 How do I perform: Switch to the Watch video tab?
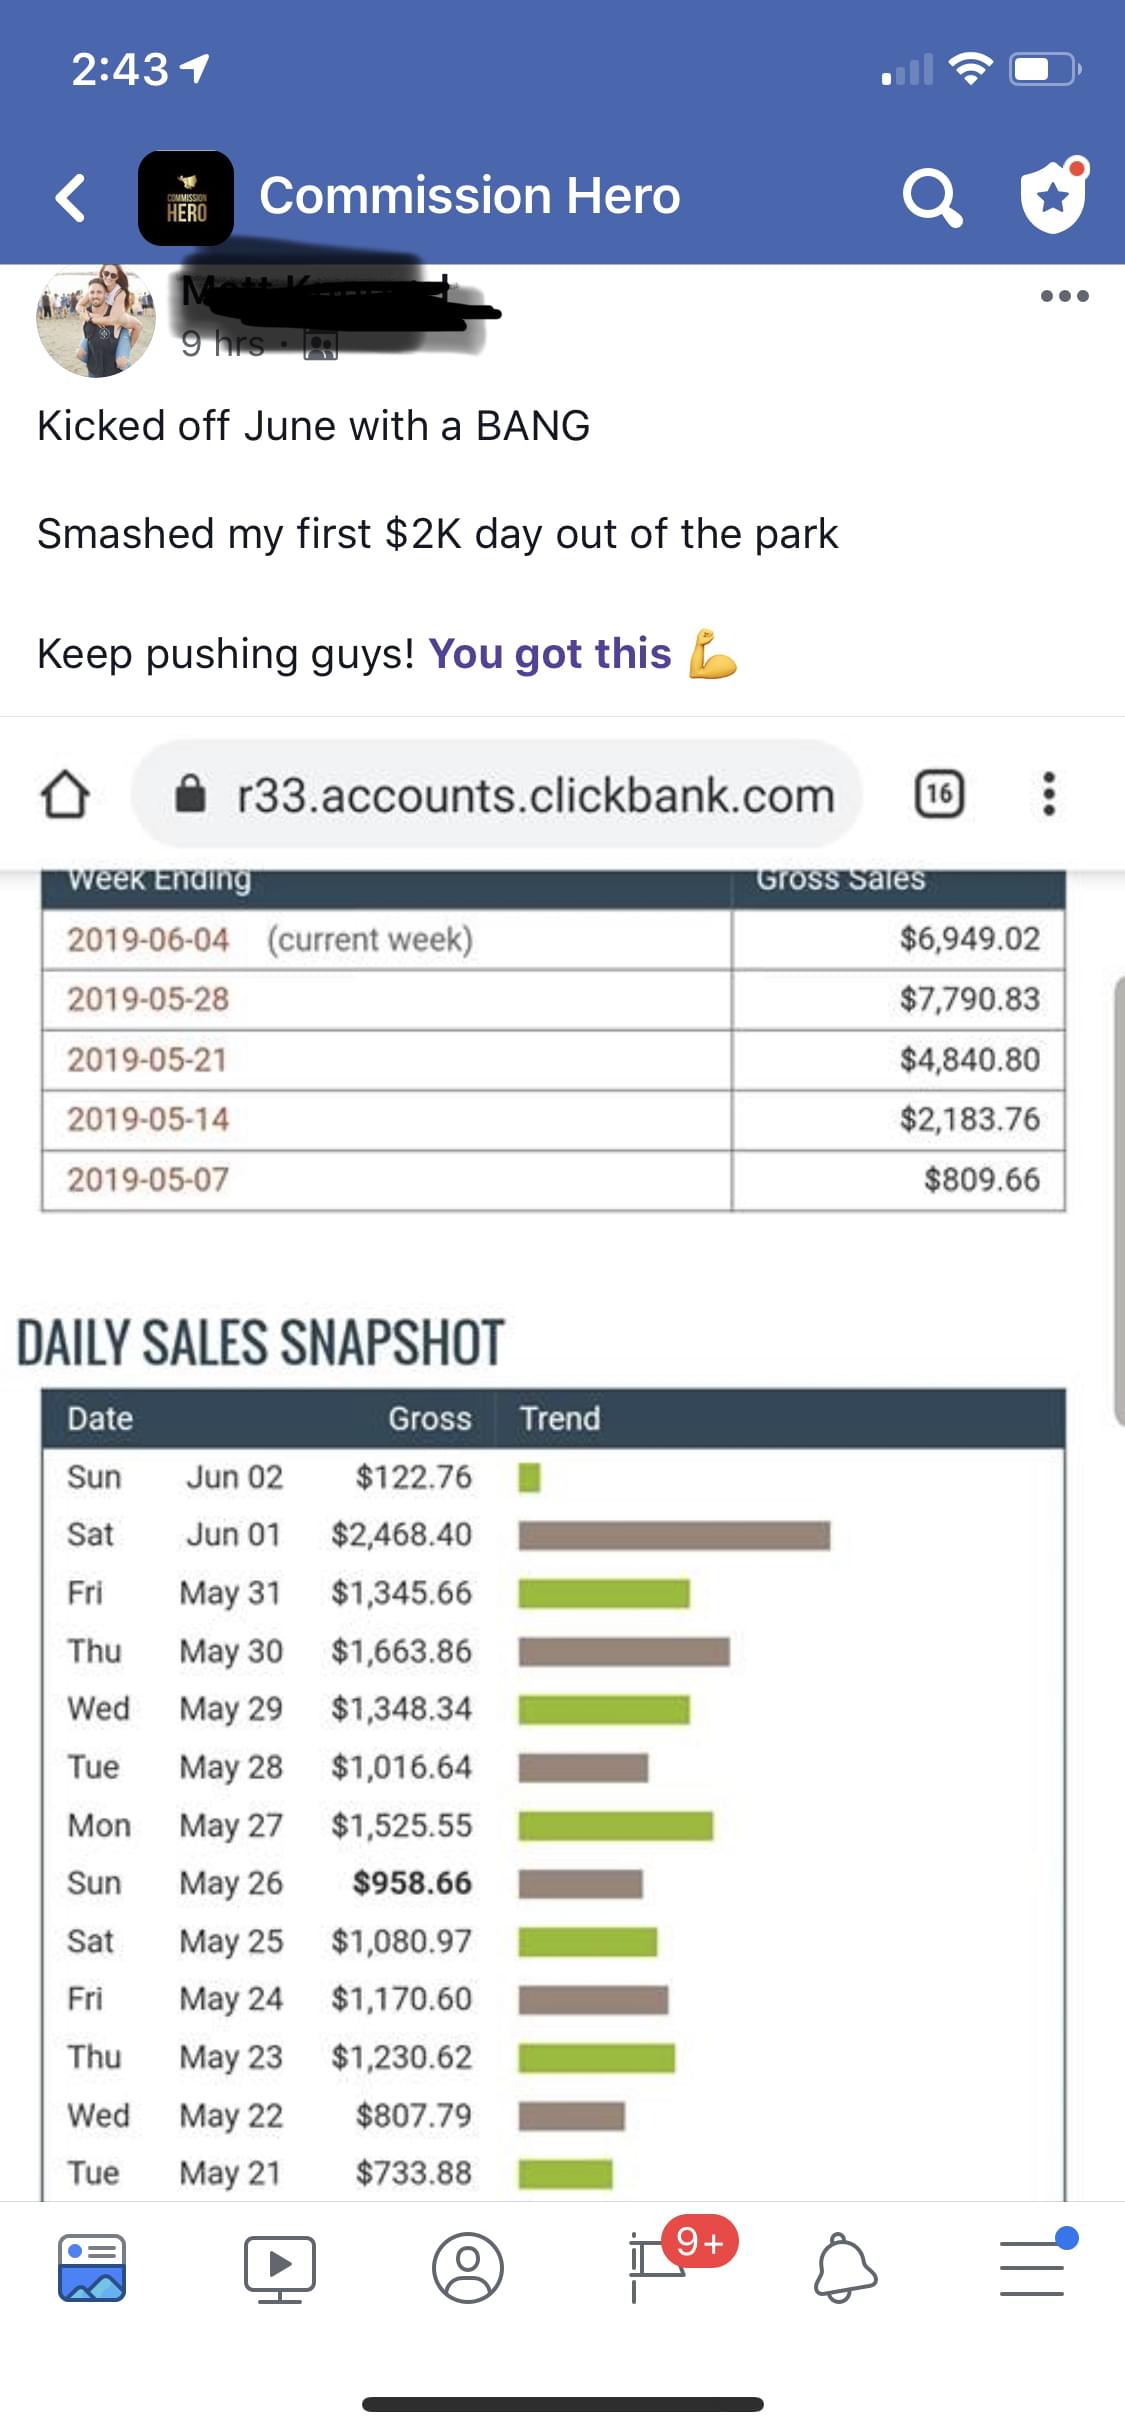click(x=280, y=2268)
